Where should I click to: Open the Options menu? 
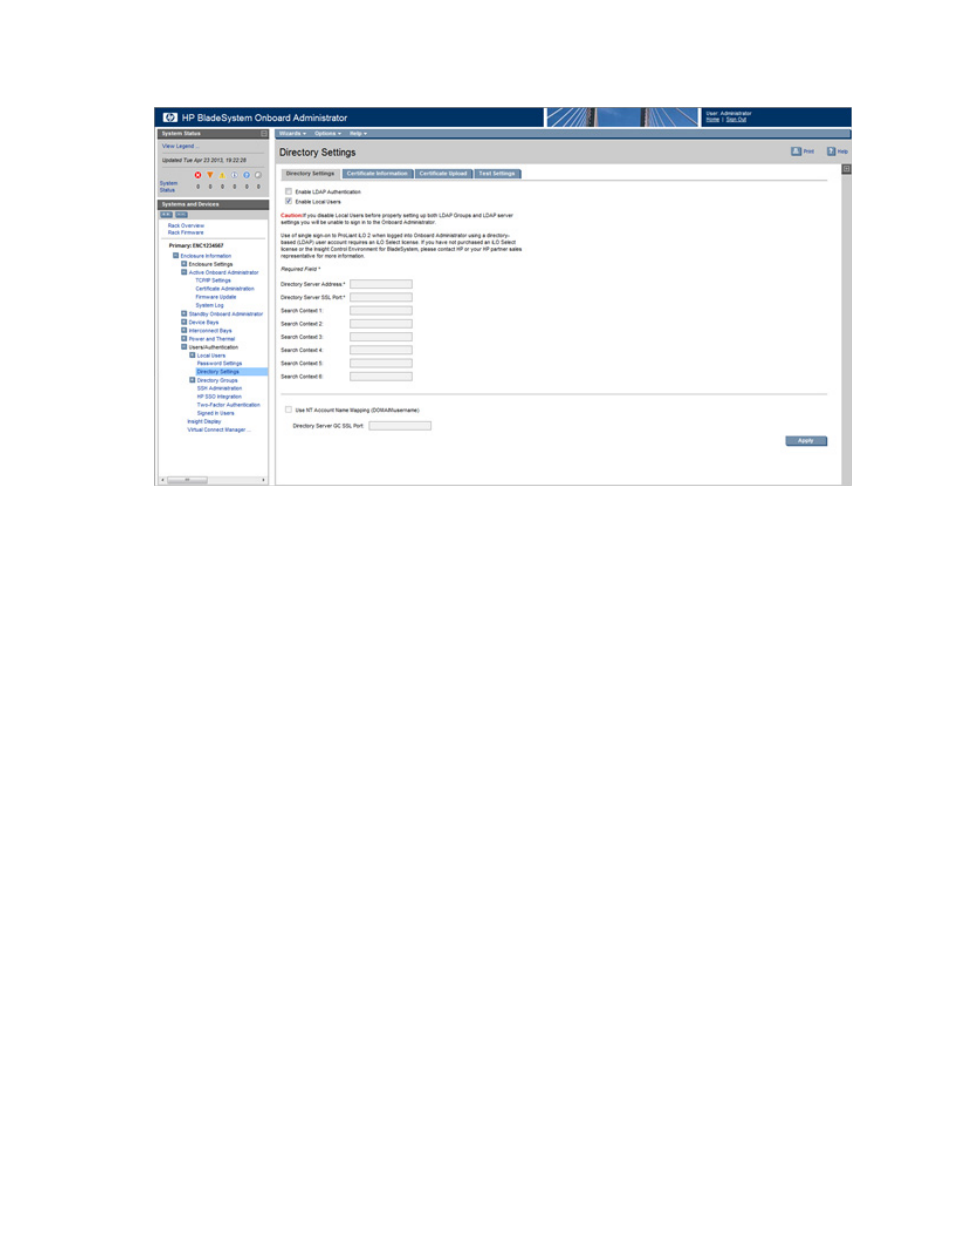[x=327, y=133]
